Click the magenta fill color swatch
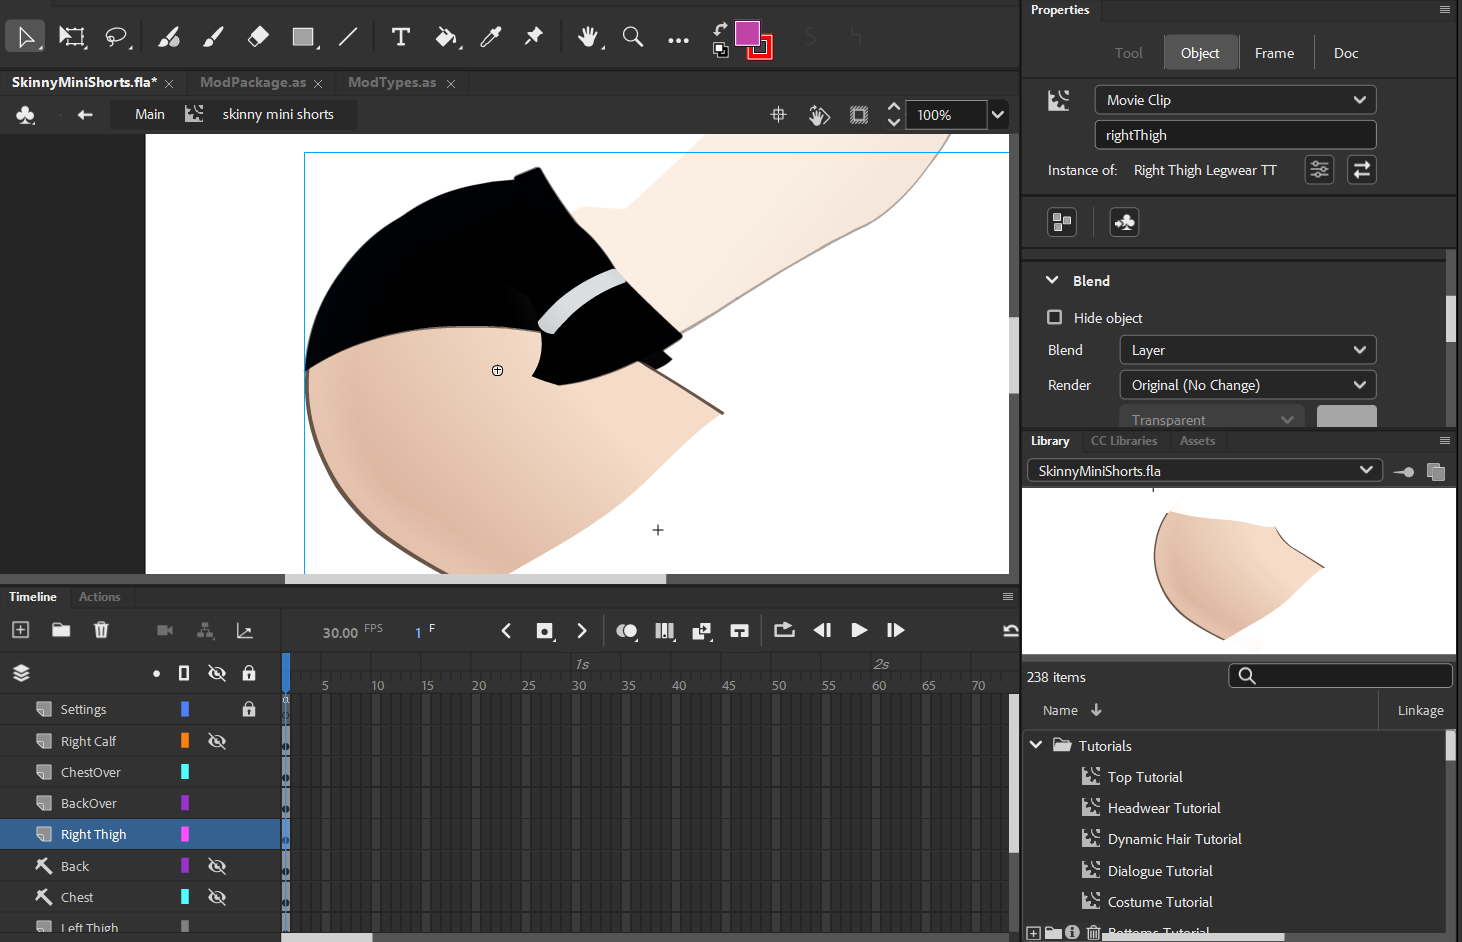The image size is (1462, 942). click(746, 33)
